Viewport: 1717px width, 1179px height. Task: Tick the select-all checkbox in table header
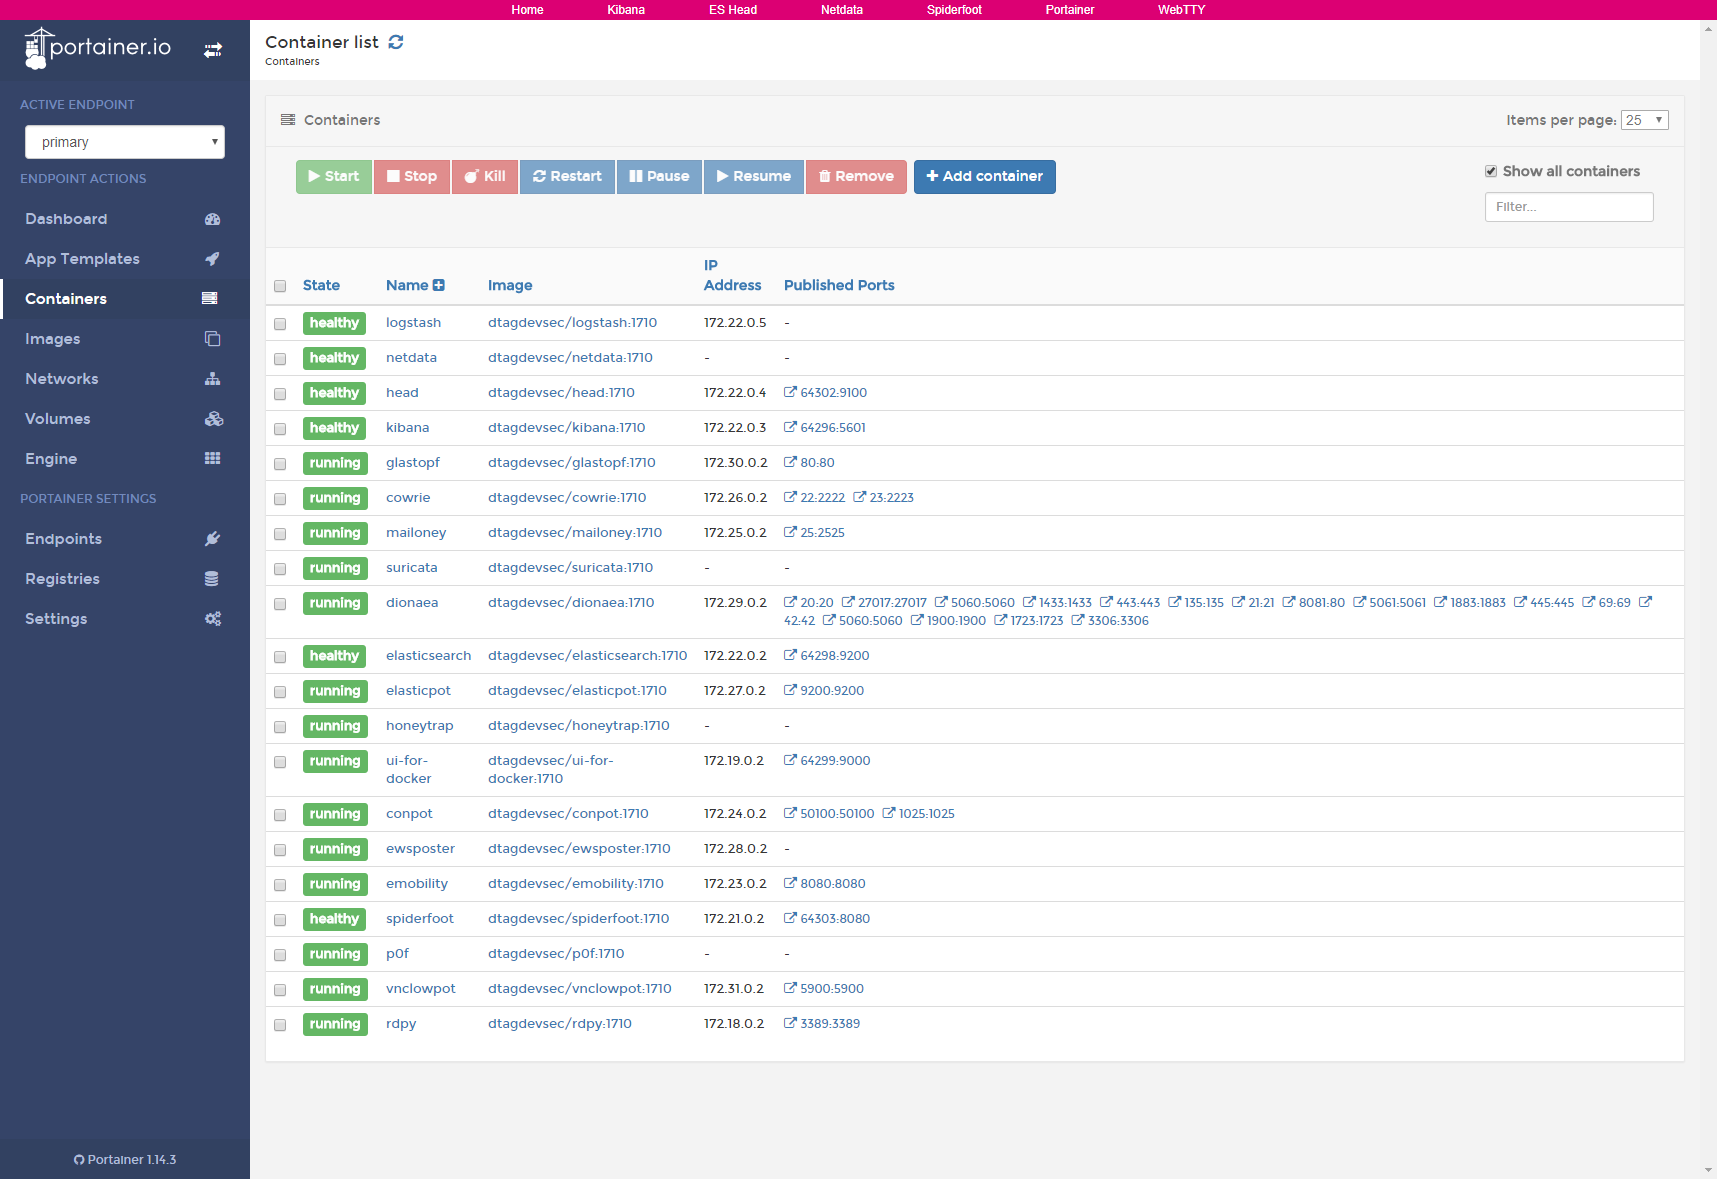[x=280, y=286]
